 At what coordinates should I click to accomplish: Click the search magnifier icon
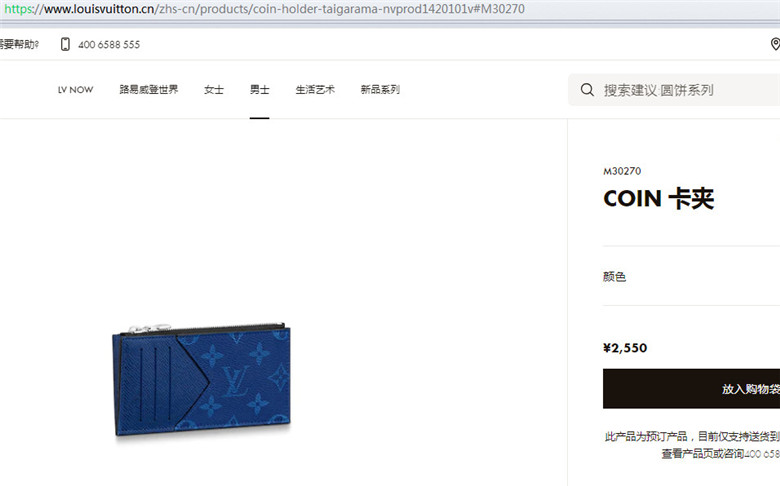(587, 90)
